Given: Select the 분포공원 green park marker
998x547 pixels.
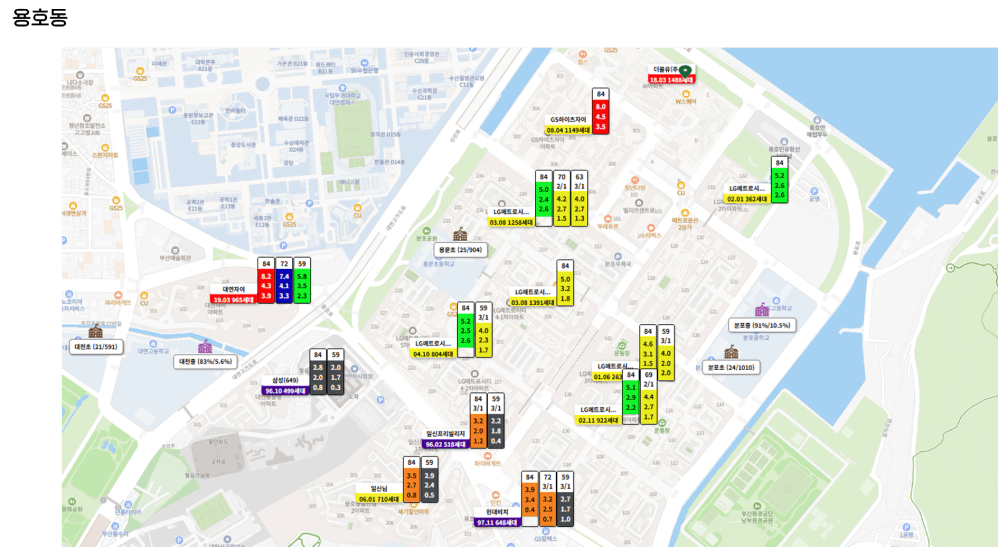Looking at the screenshot, I should [426, 231].
